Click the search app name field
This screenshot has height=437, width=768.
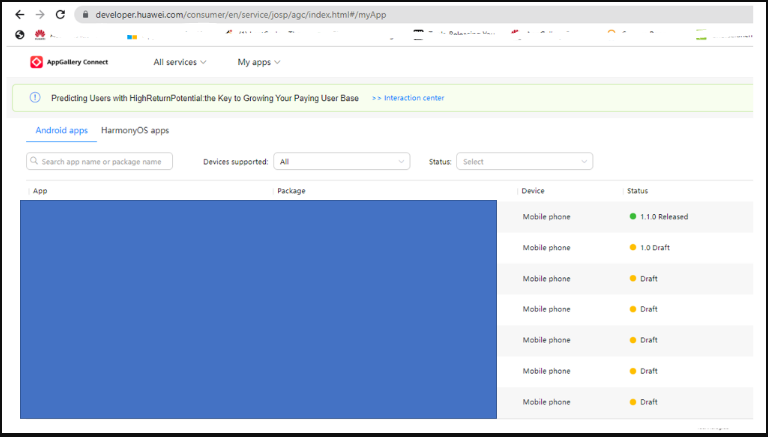click(99, 161)
